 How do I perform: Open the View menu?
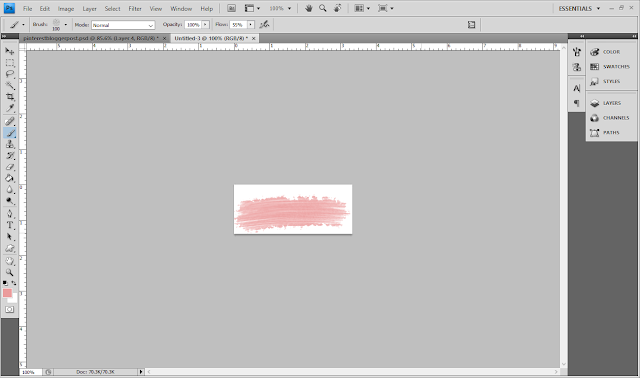pos(156,9)
